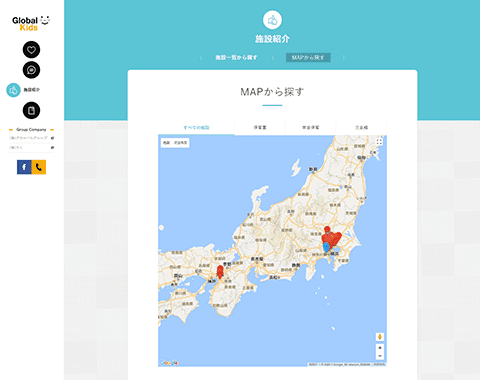Select the red marker near Osaka
Image resolution: width=480 pixels, height=380 pixels.
(220, 272)
